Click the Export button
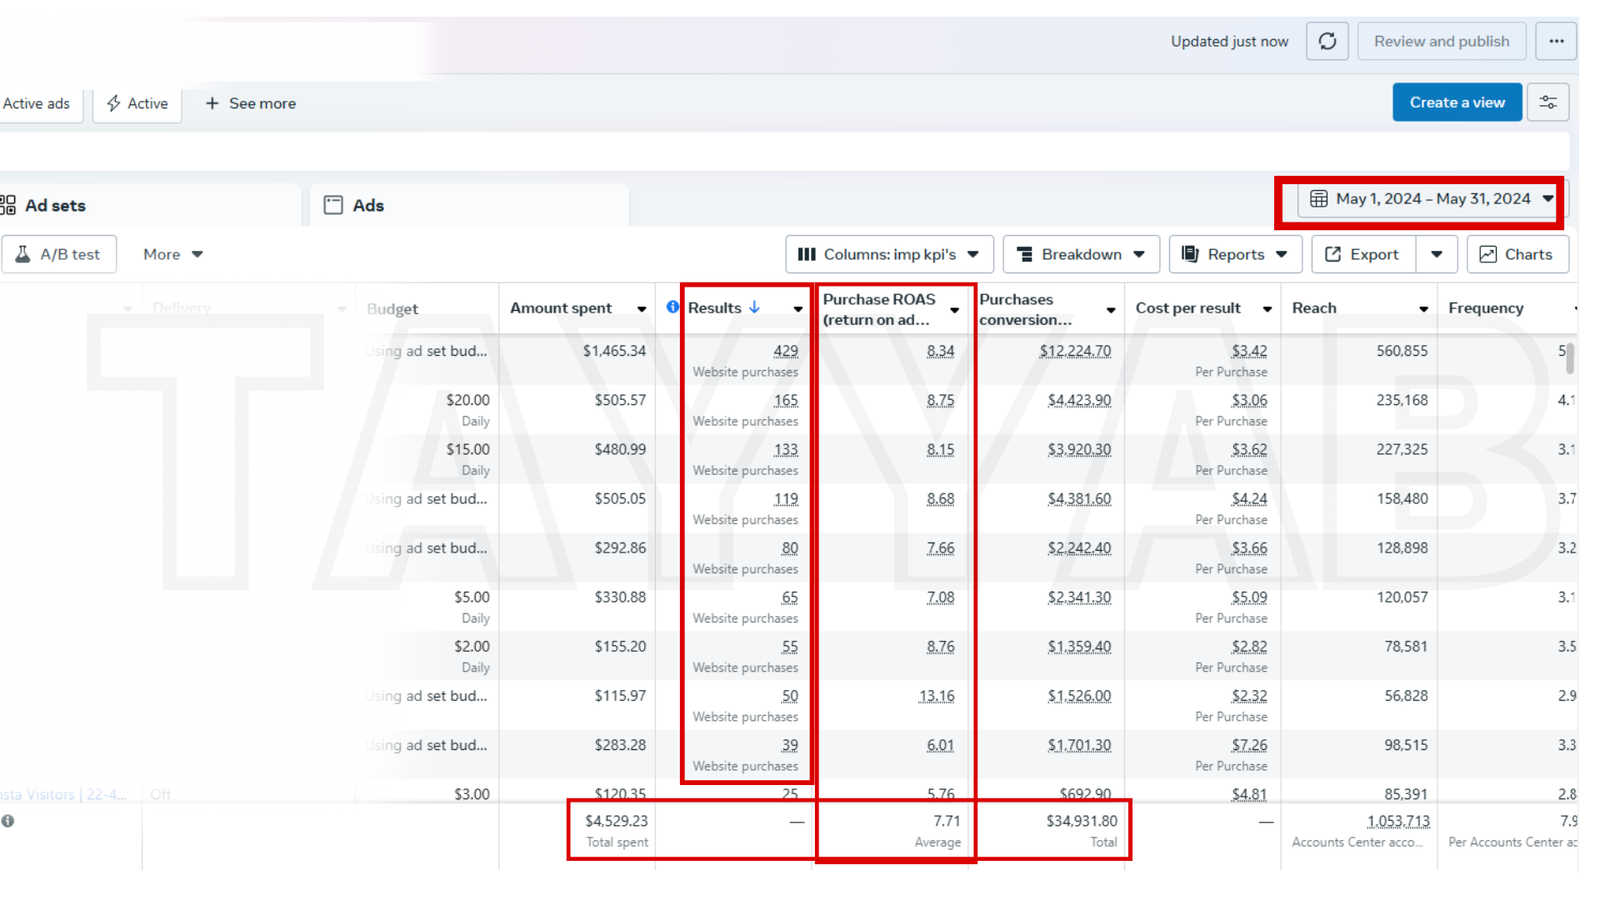This screenshot has width=1600, height=900. pyautogui.click(x=1363, y=254)
